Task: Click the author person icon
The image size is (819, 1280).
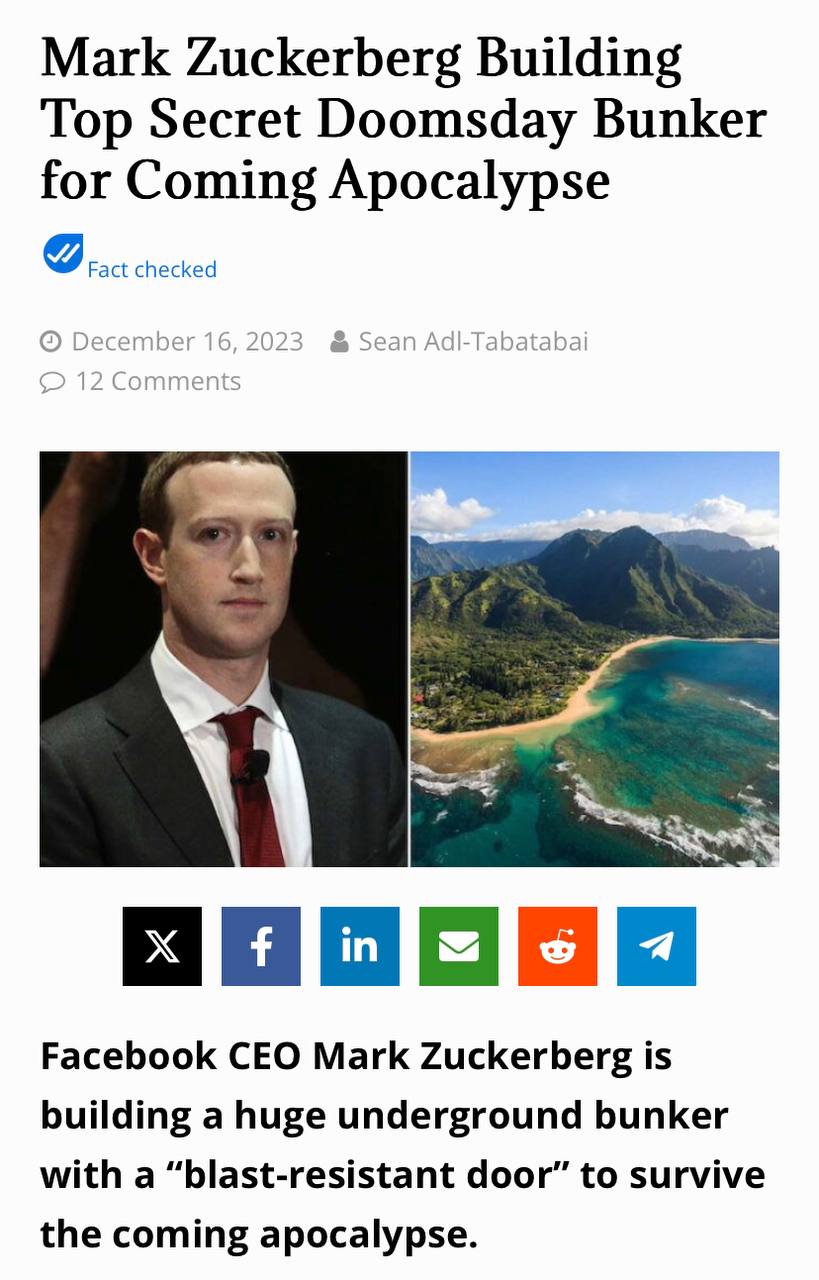Action: coord(339,342)
